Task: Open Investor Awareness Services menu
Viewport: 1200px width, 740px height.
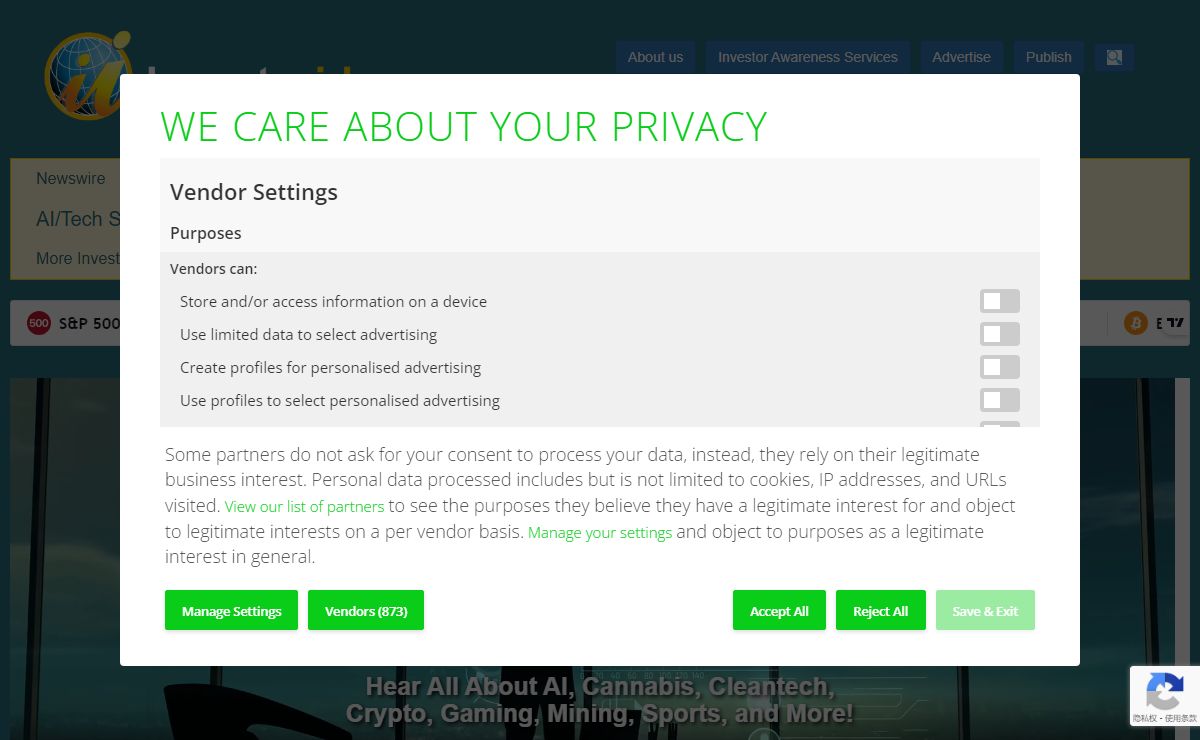Action: click(808, 57)
